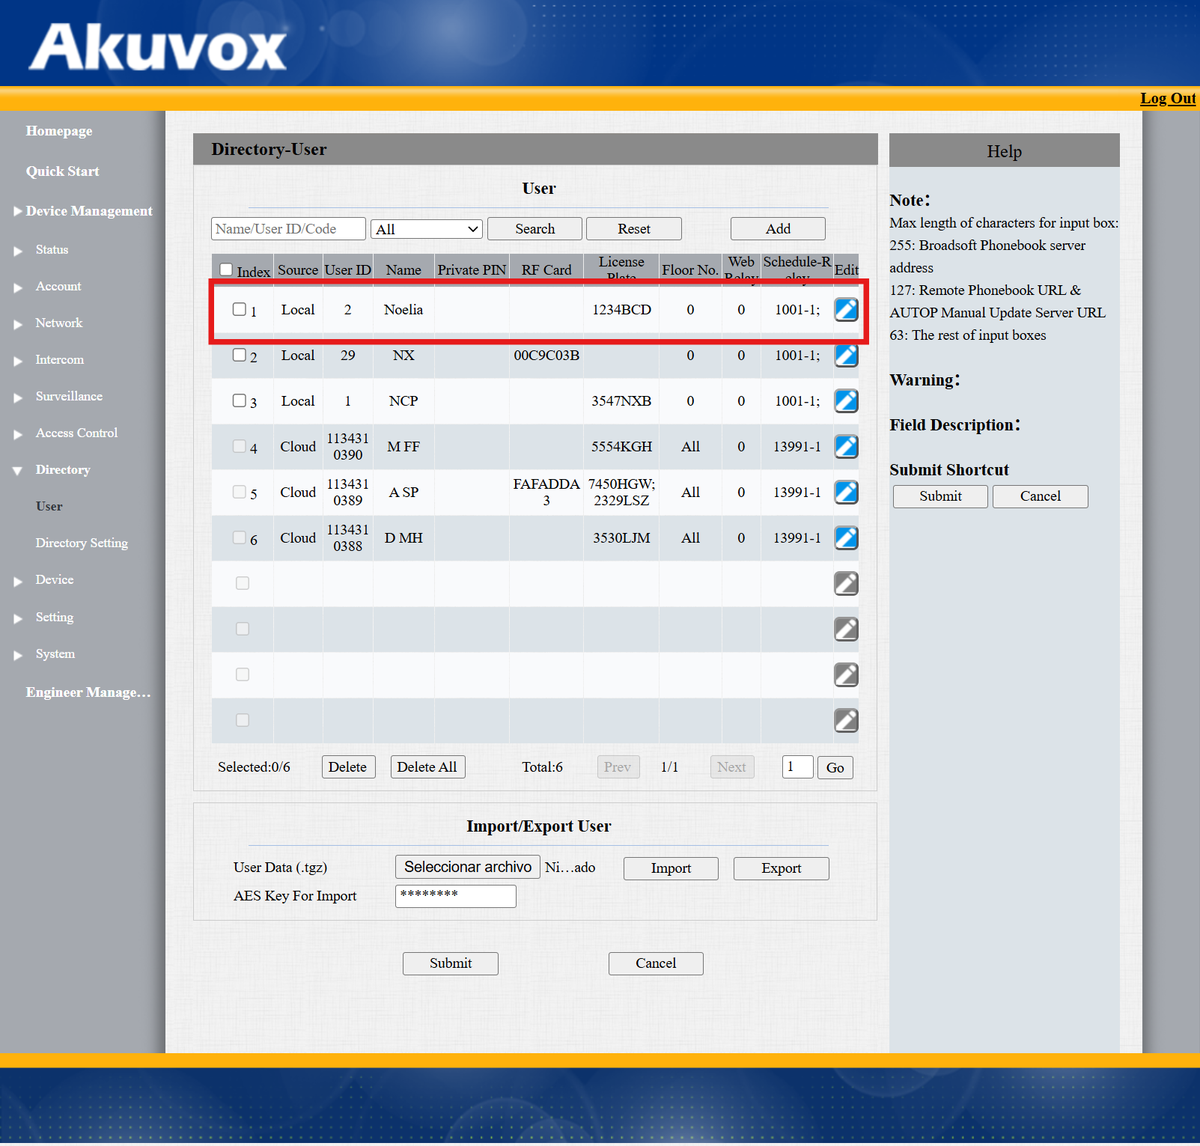This screenshot has width=1200, height=1146.
Task: Click the Log Out link
Action: pyautogui.click(x=1168, y=98)
